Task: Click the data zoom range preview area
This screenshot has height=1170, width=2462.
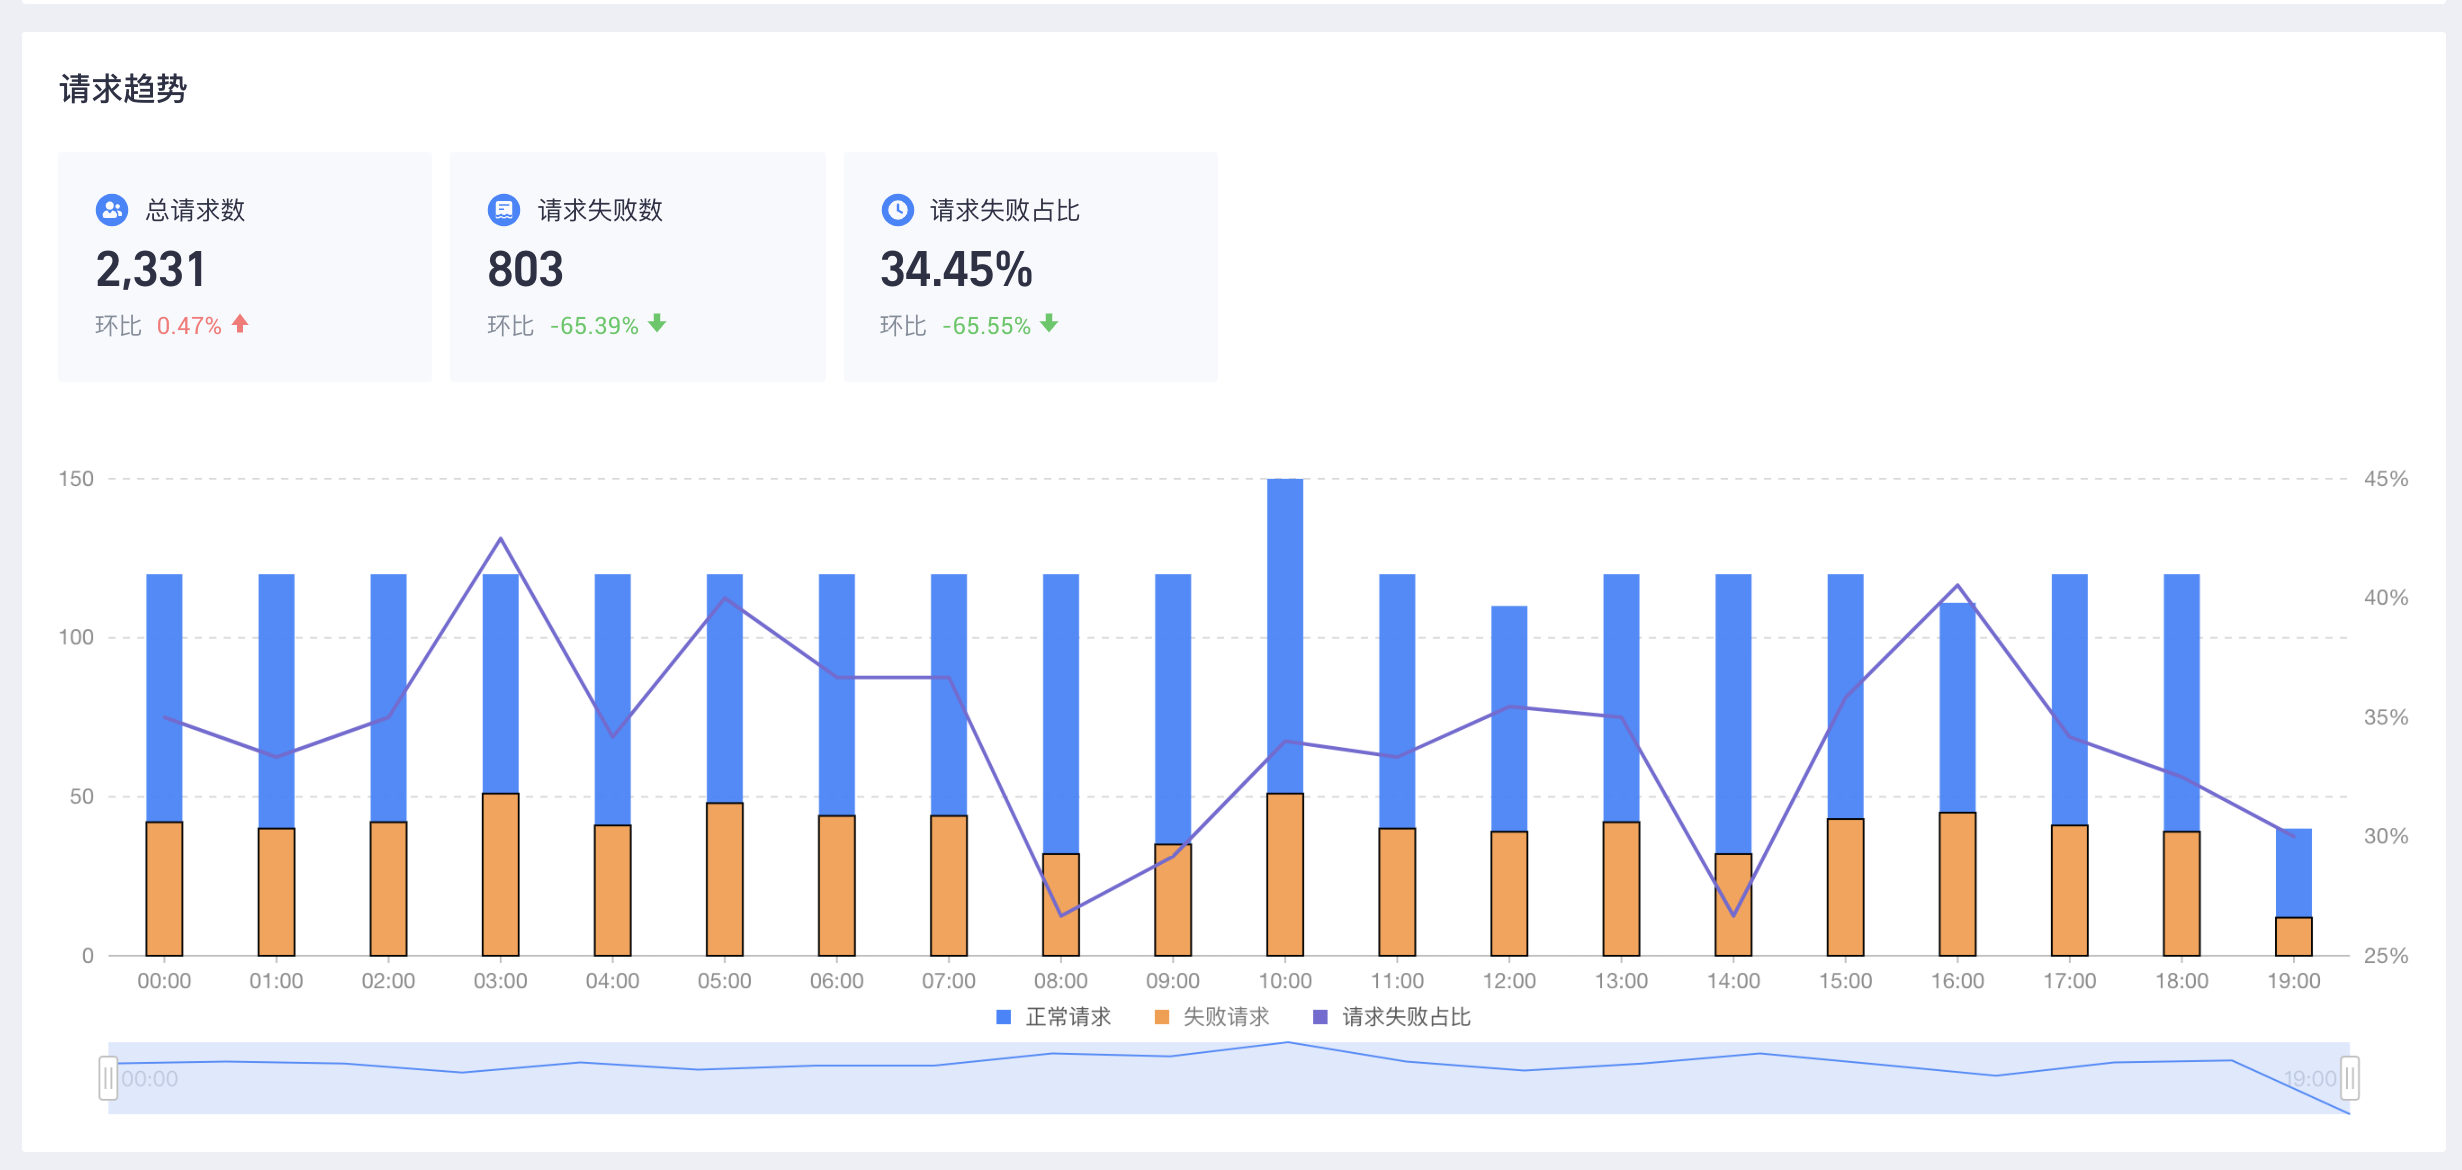Action: coord(1229,1078)
